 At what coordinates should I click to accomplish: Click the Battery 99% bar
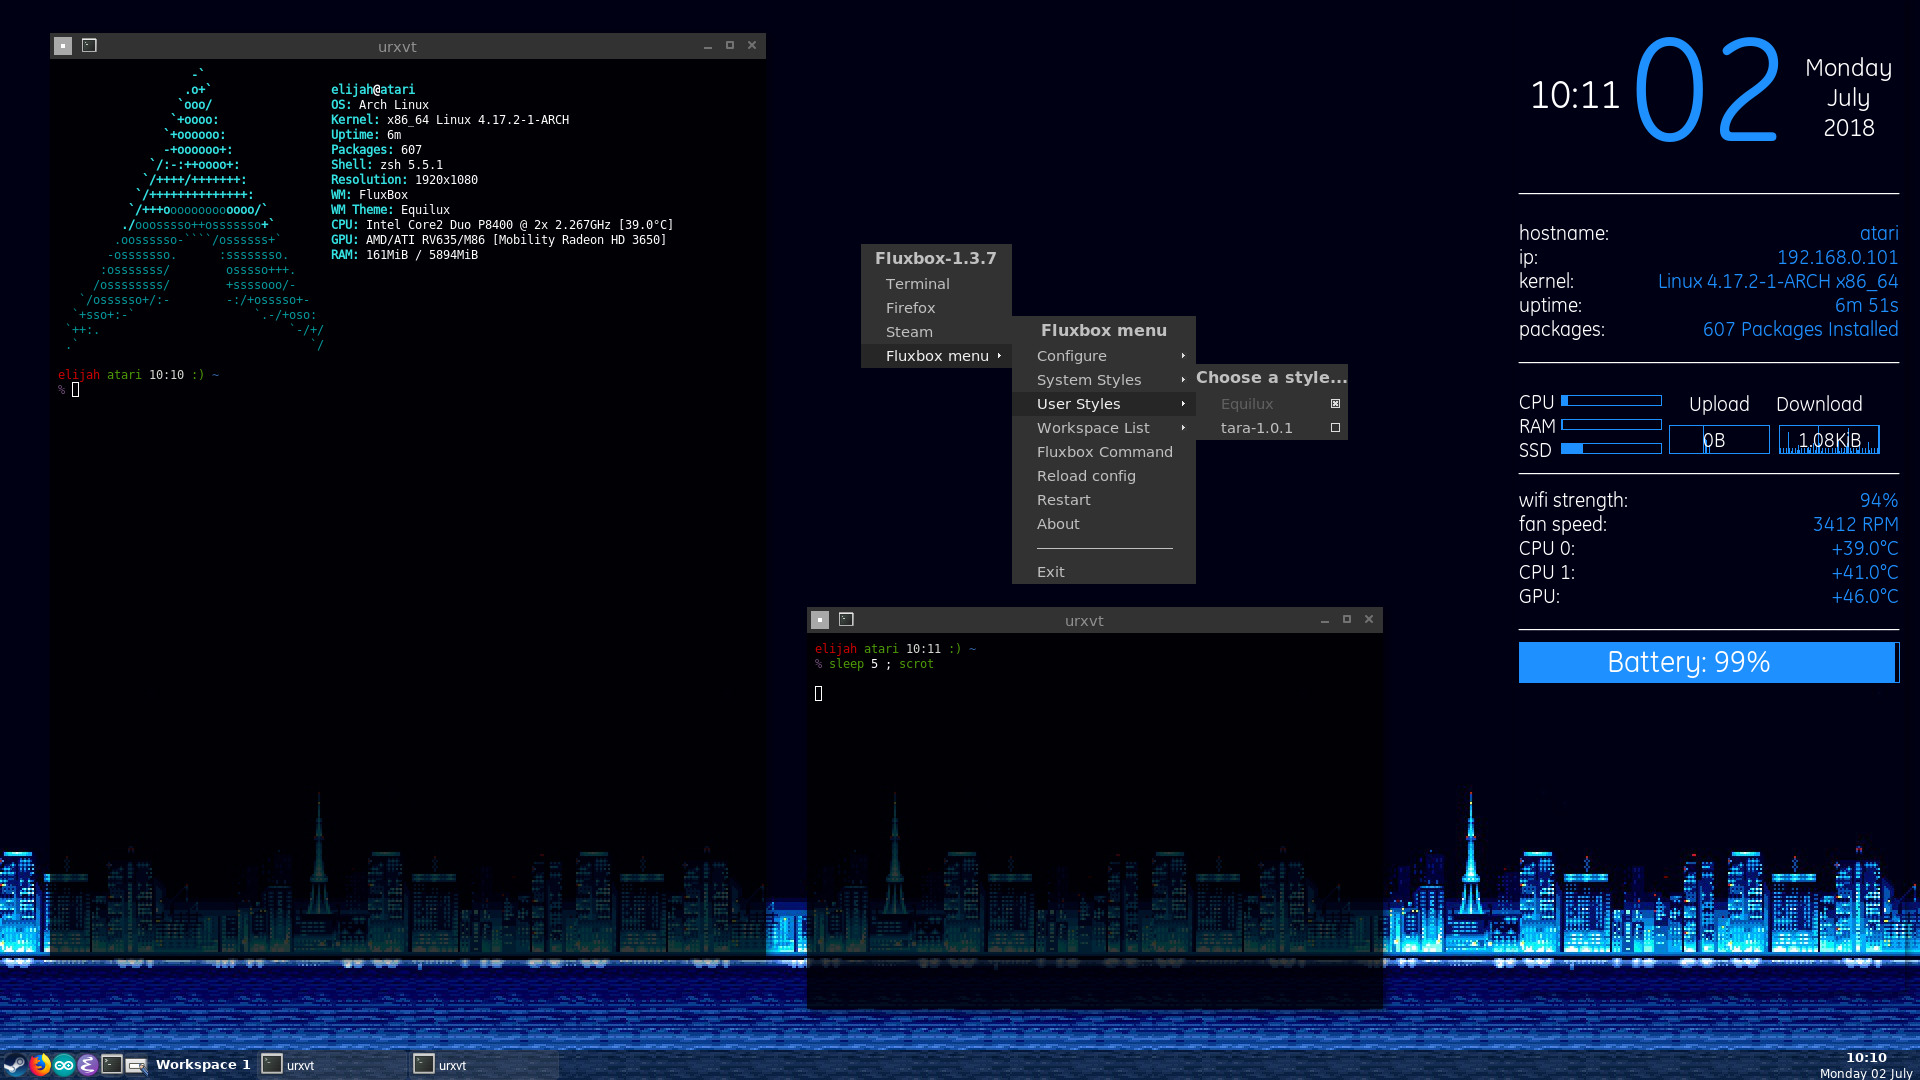pos(1708,662)
